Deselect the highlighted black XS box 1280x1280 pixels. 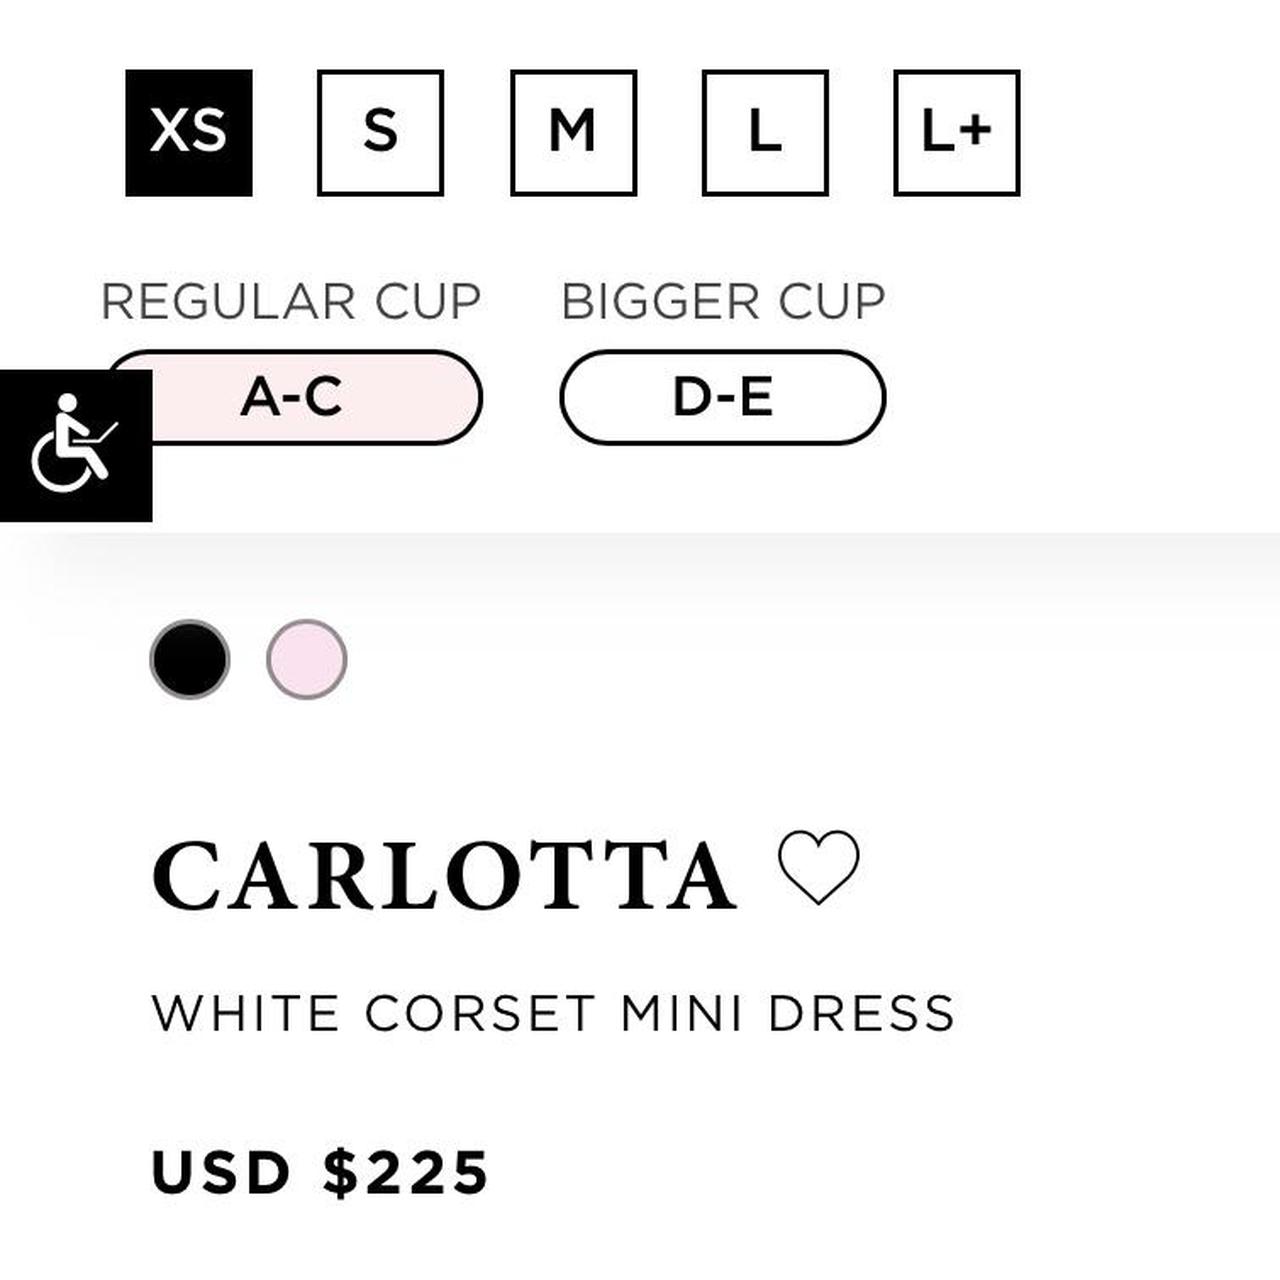pyautogui.click(x=189, y=132)
